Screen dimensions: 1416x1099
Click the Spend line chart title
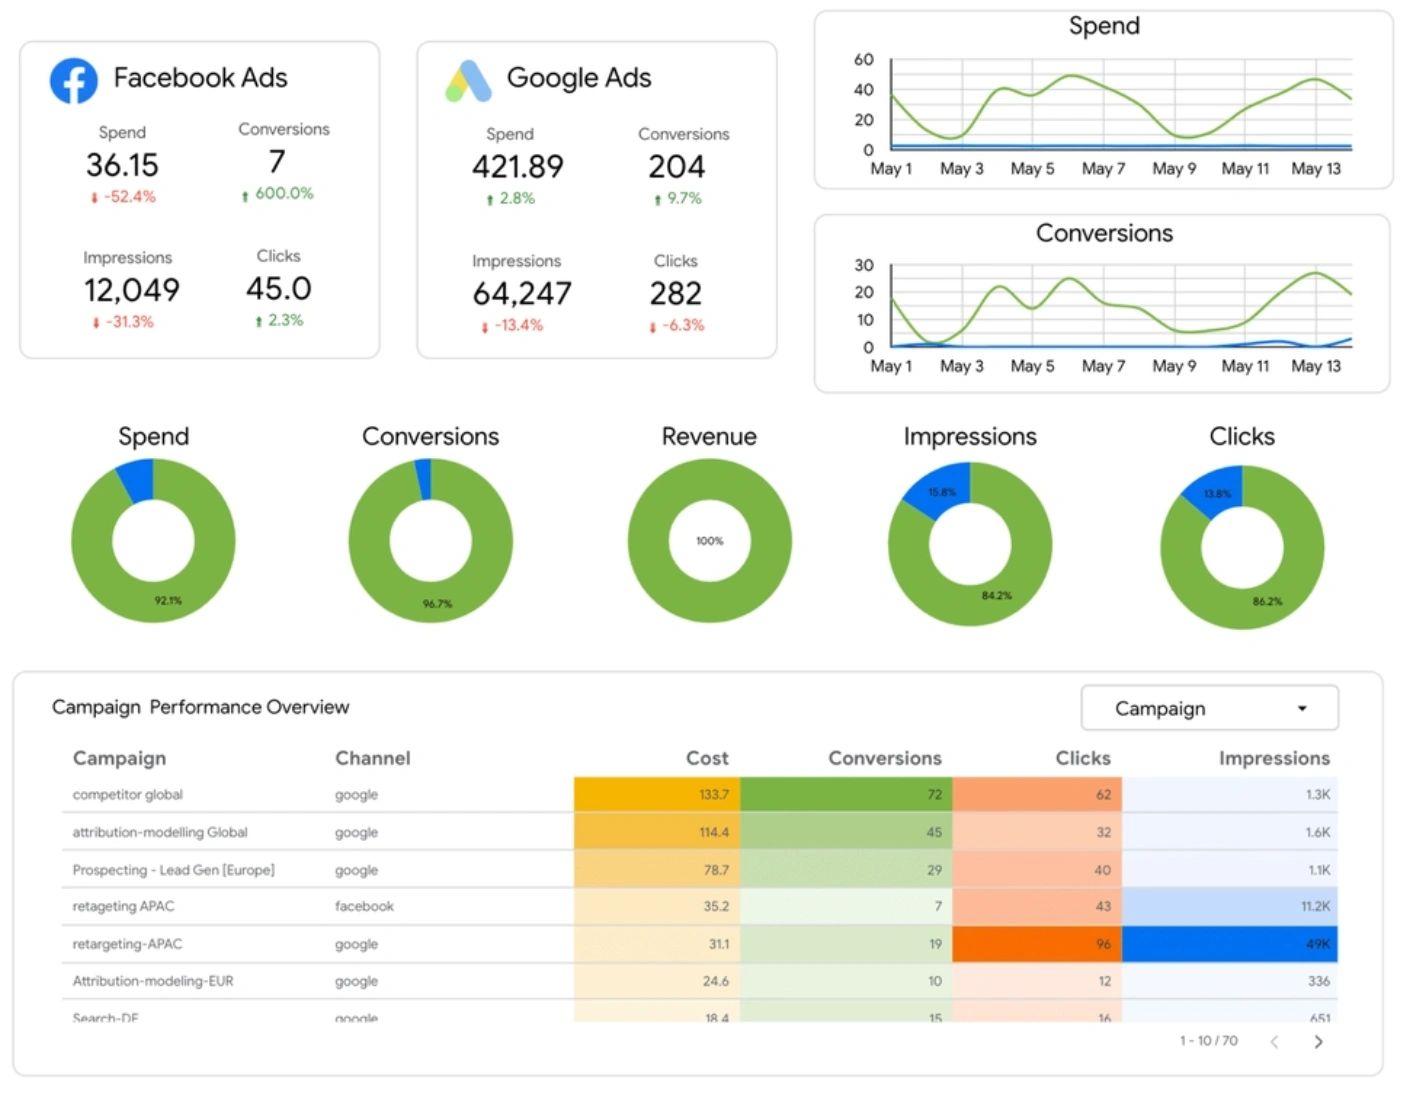pos(1104,26)
